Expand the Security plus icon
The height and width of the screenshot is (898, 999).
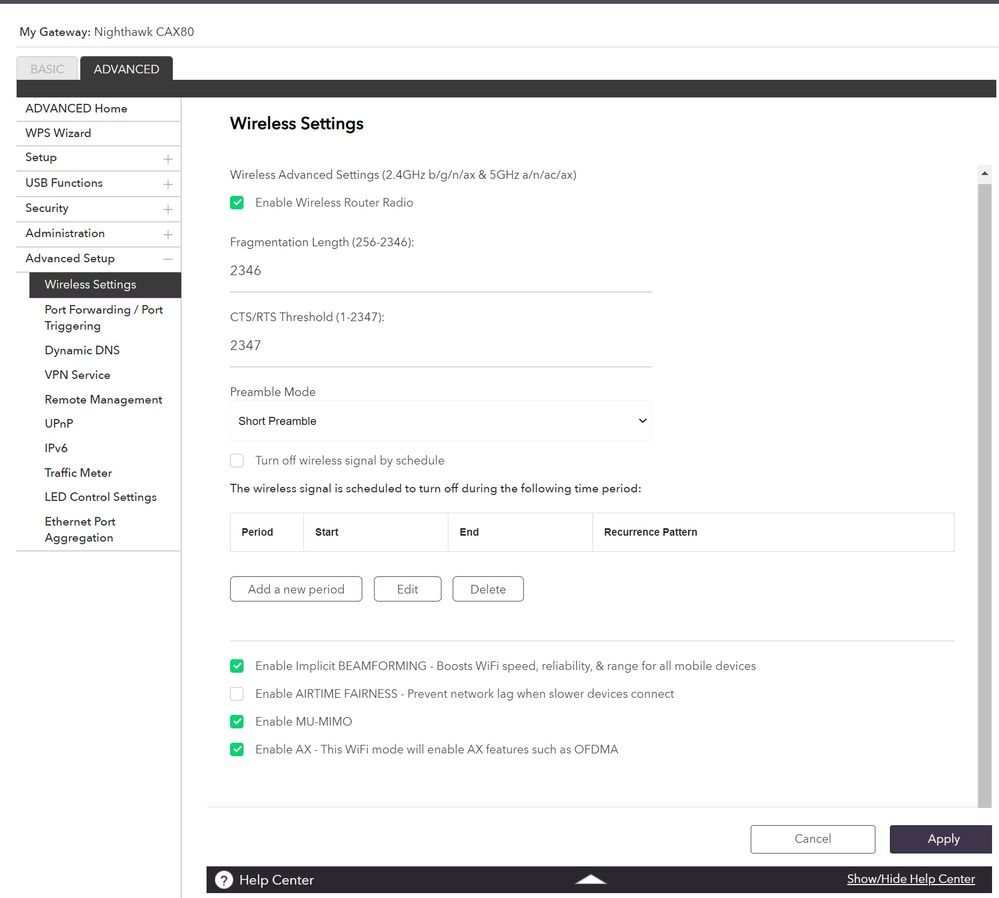coord(168,209)
